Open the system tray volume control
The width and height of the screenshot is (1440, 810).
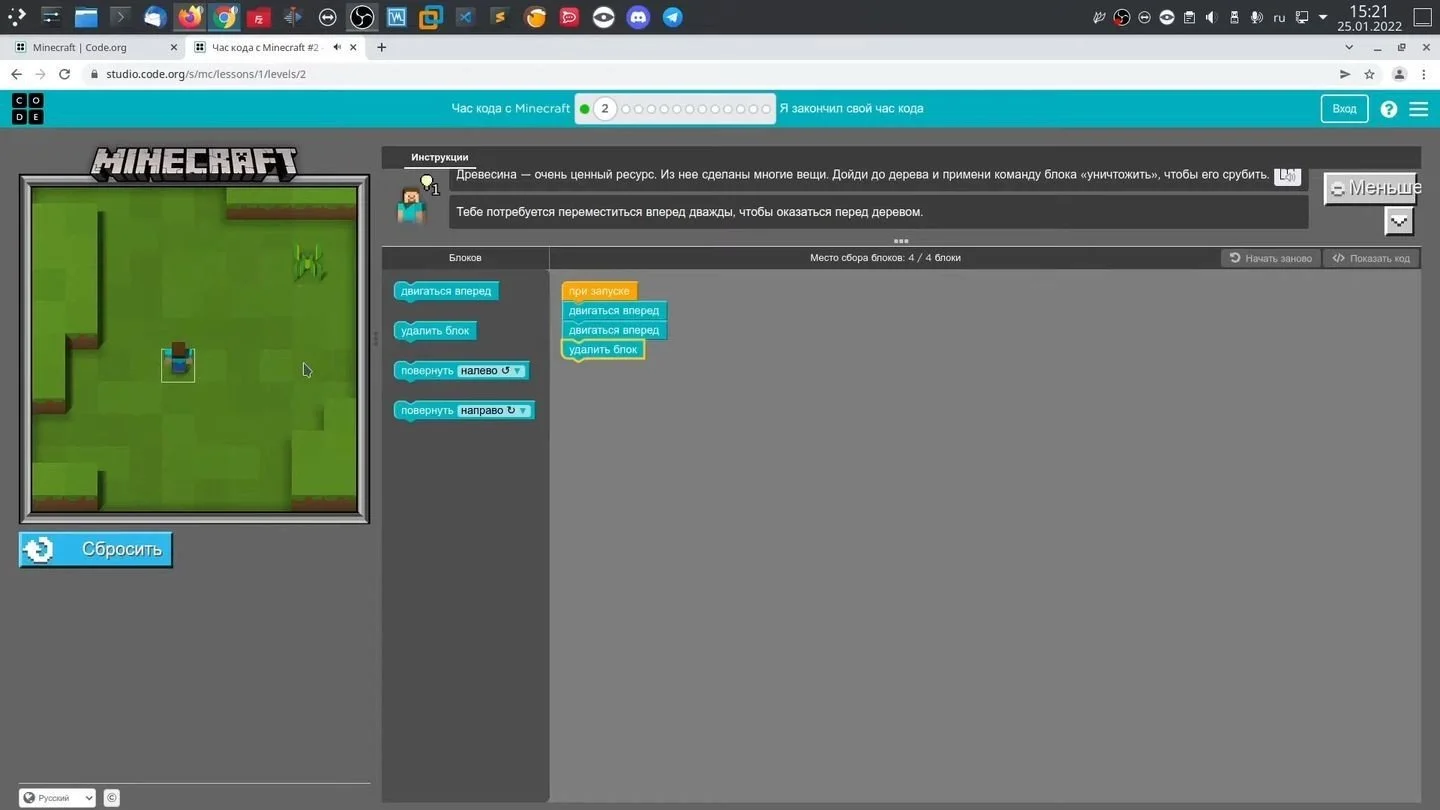(1211, 17)
